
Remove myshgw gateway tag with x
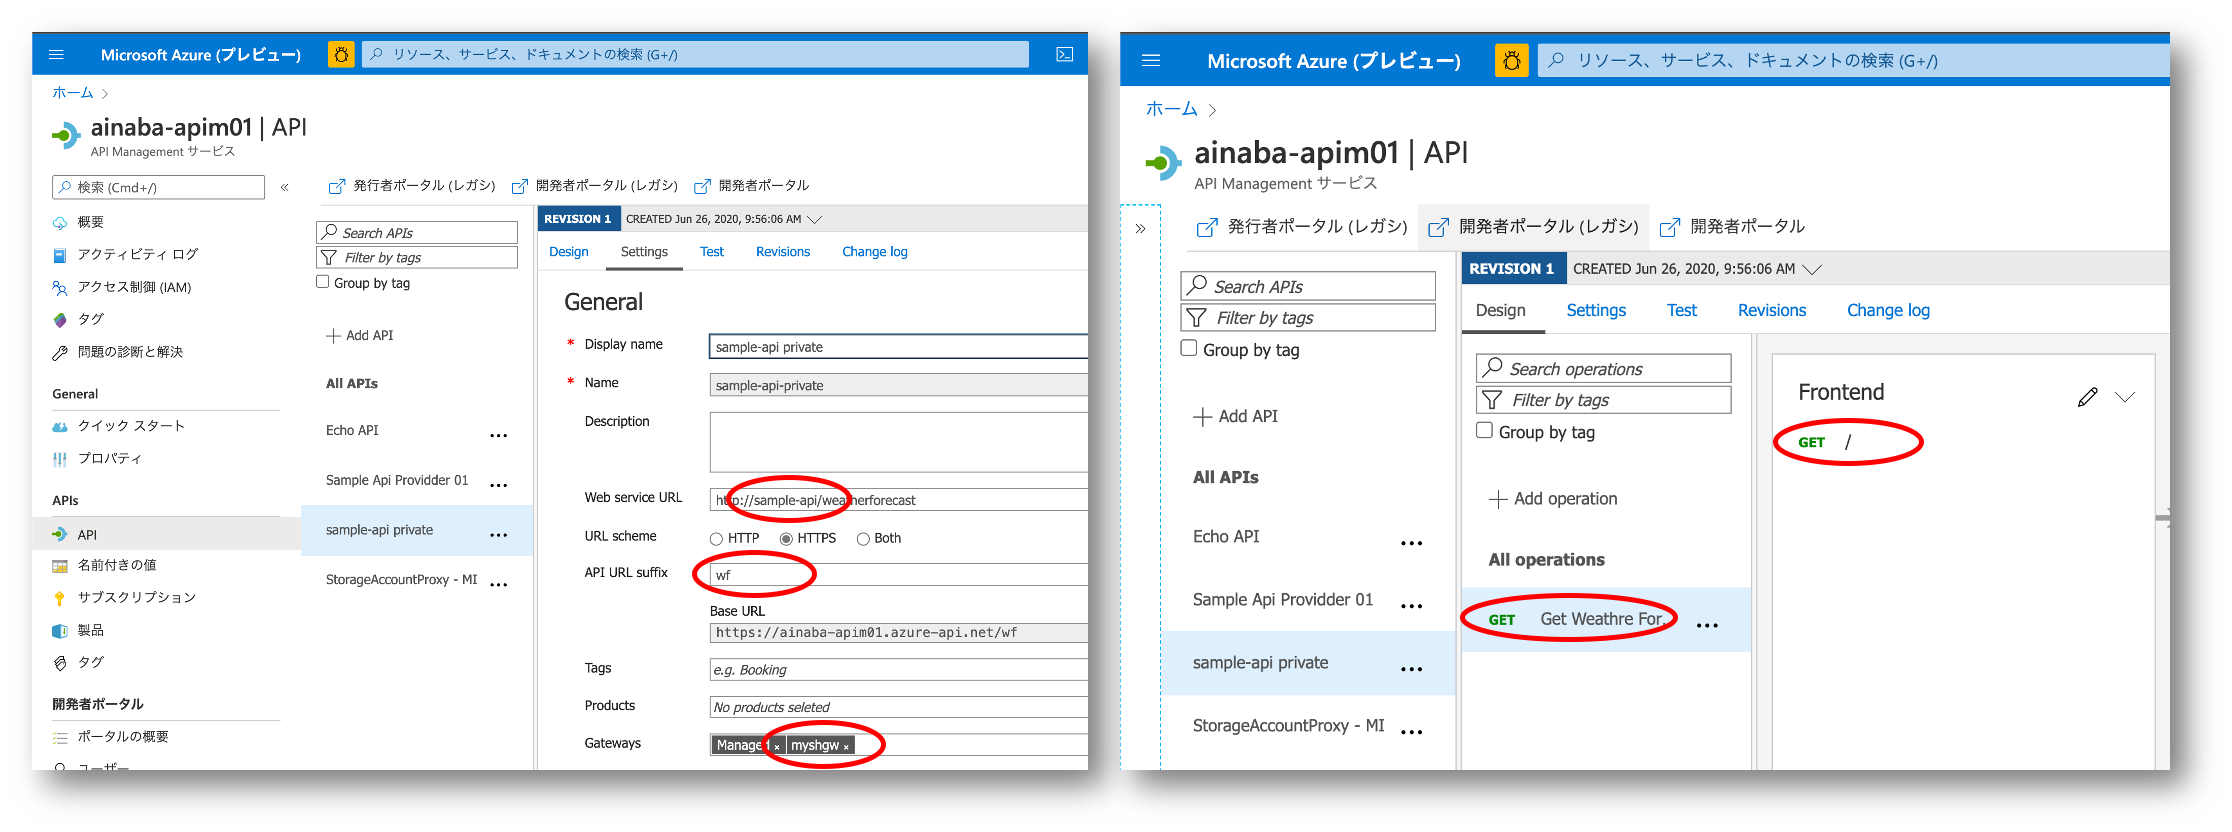pyautogui.click(x=846, y=747)
